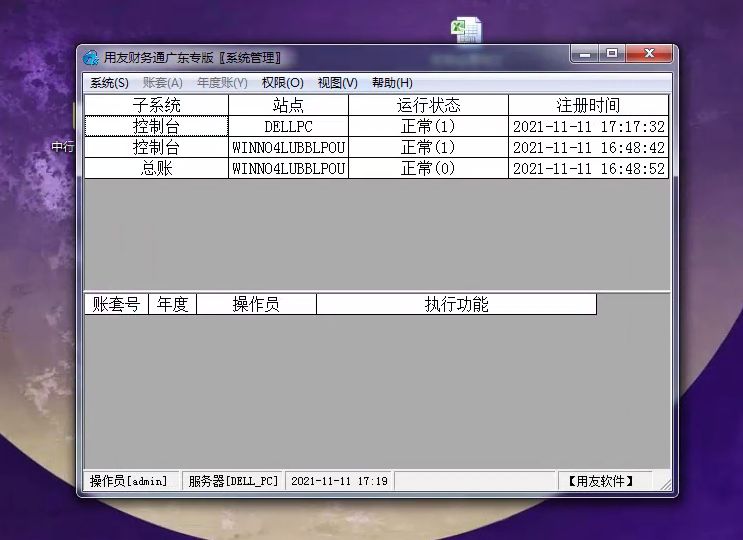
Task: Open the 账套(A) menu
Action: click(x=163, y=83)
